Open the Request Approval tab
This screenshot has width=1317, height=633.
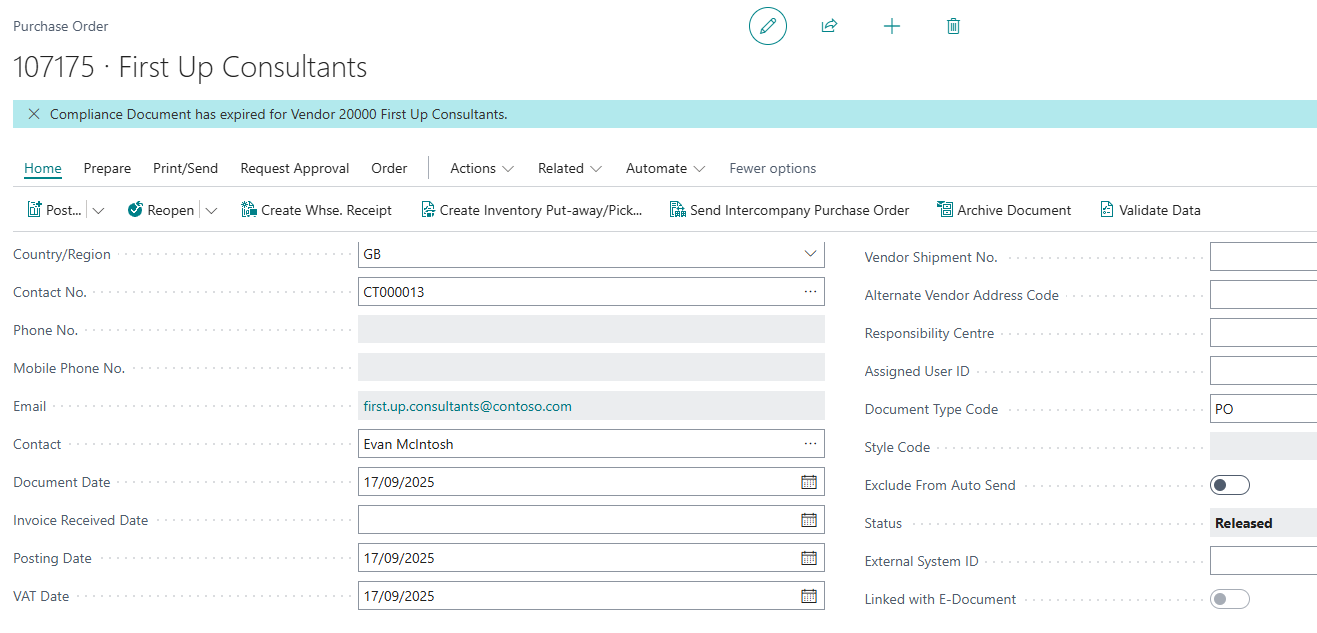[295, 168]
